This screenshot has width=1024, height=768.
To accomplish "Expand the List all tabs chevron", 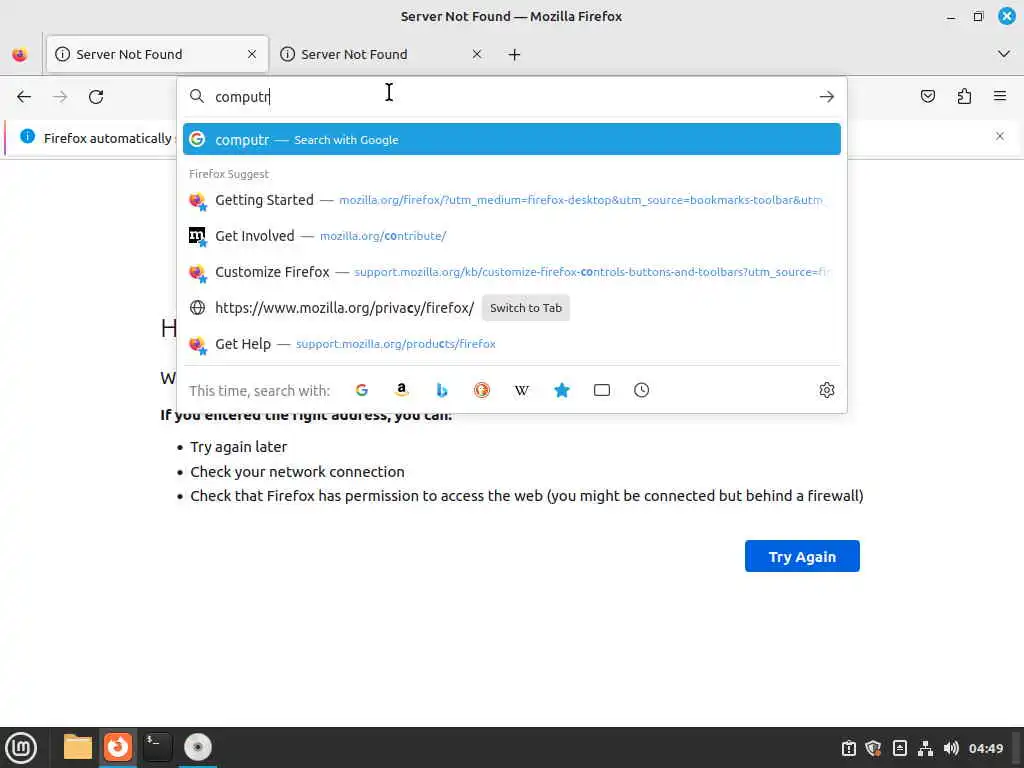I will [x=1004, y=54].
